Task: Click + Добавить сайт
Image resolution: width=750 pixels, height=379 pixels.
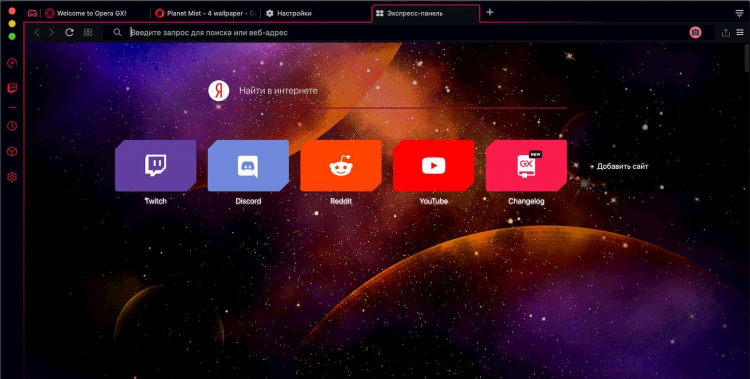Action: pos(619,167)
